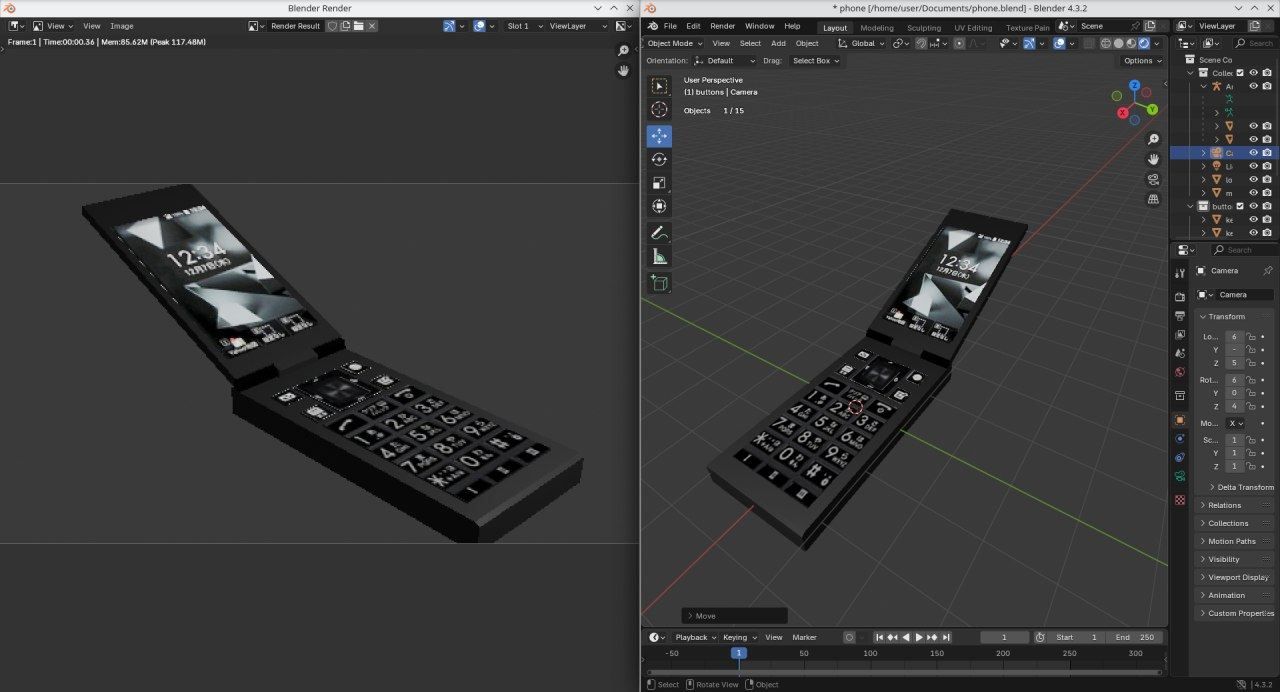This screenshot has width=1280, height=692.
Task: Click the Cursor tool icon
Action: point(659,110)
